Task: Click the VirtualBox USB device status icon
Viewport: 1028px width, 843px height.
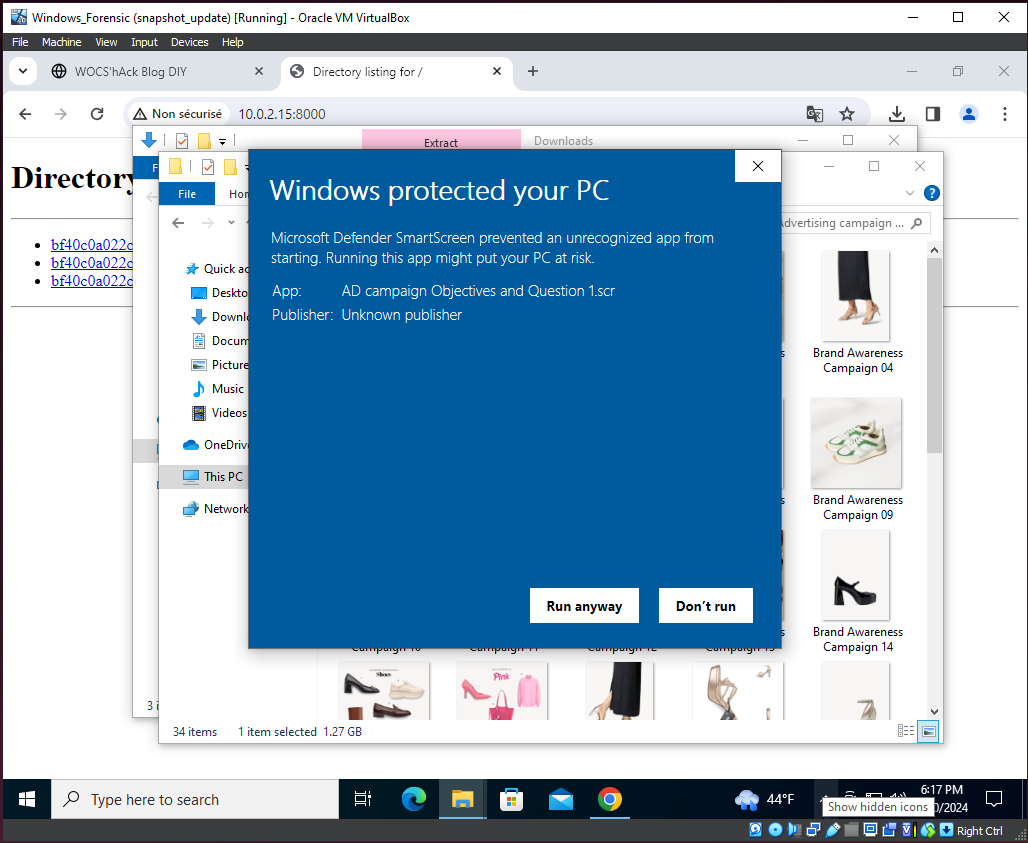Action: point(833,830)
